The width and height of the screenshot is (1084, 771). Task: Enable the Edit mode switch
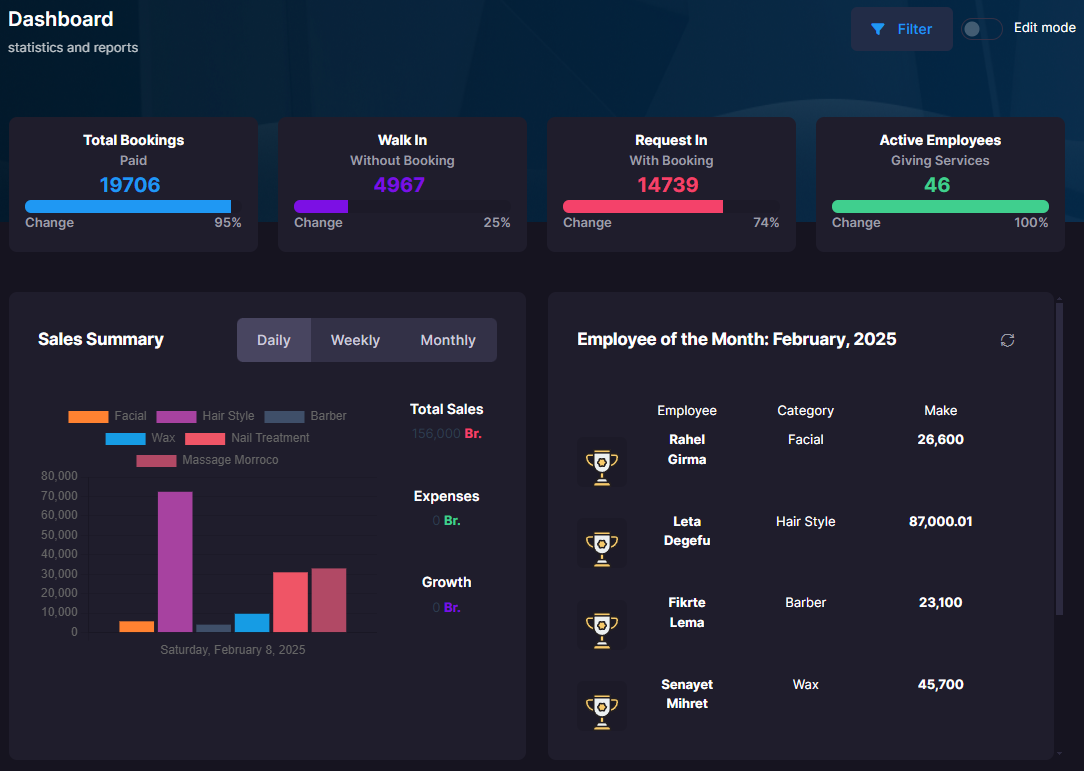(981, 29)
